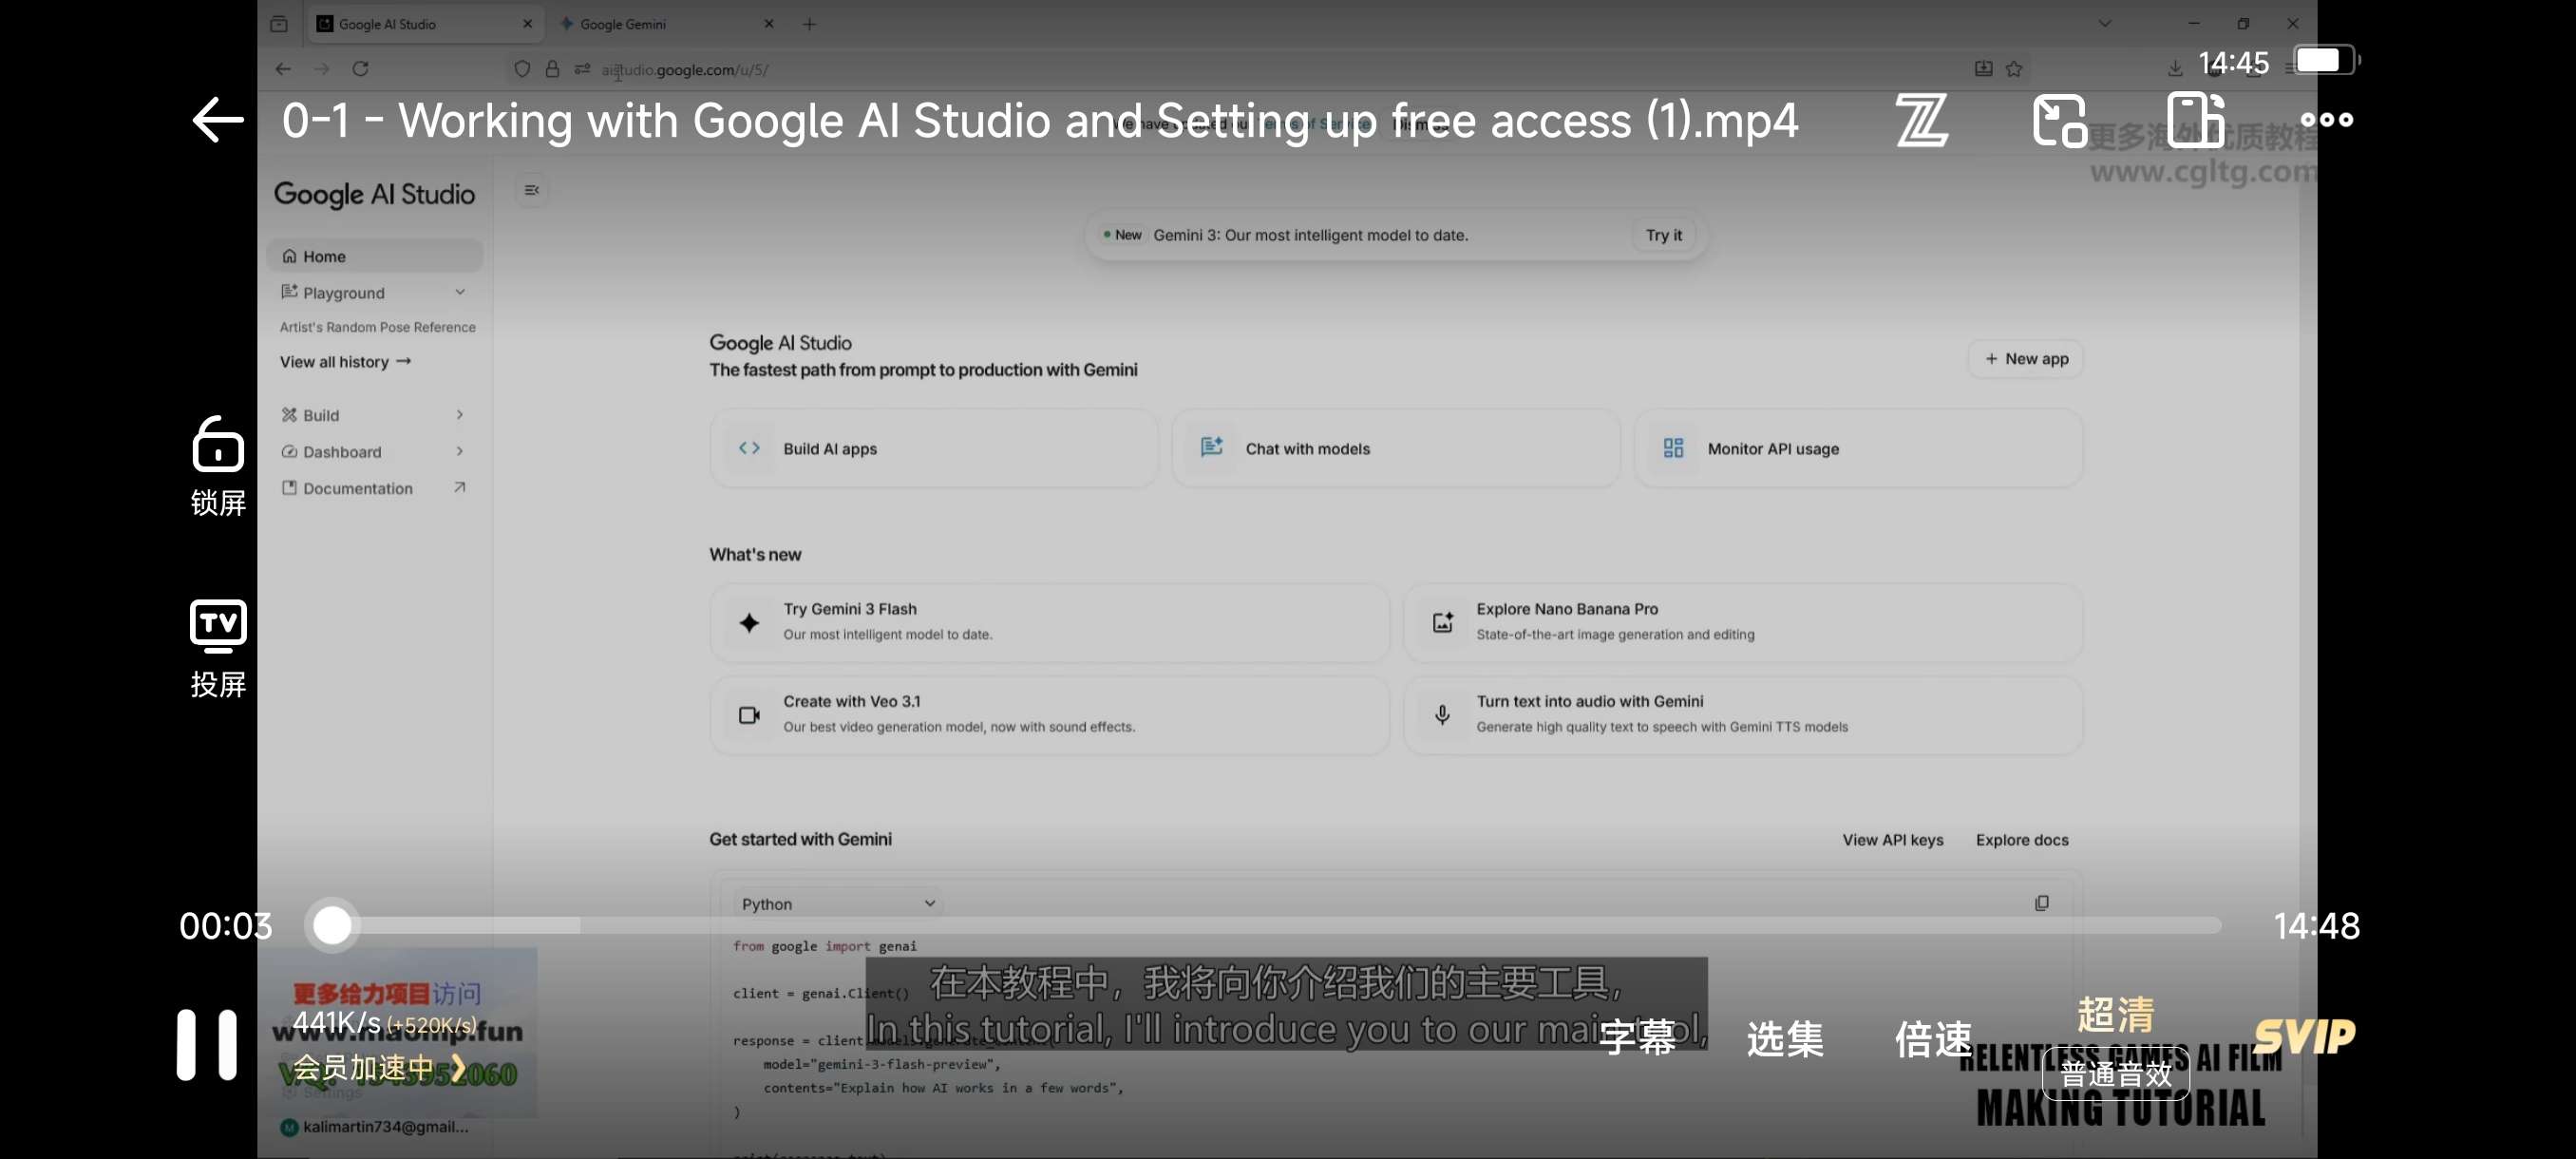The height and width of the screenshot is (1159, 2576).
Task: Tap the screen rotate icon in the top bar
Action: [2196, 120]
